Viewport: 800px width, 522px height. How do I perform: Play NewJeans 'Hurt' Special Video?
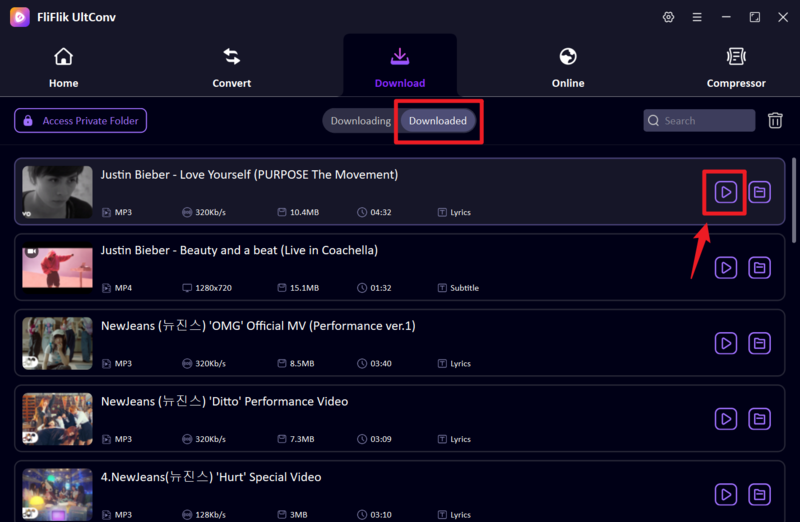pos(726,494)
